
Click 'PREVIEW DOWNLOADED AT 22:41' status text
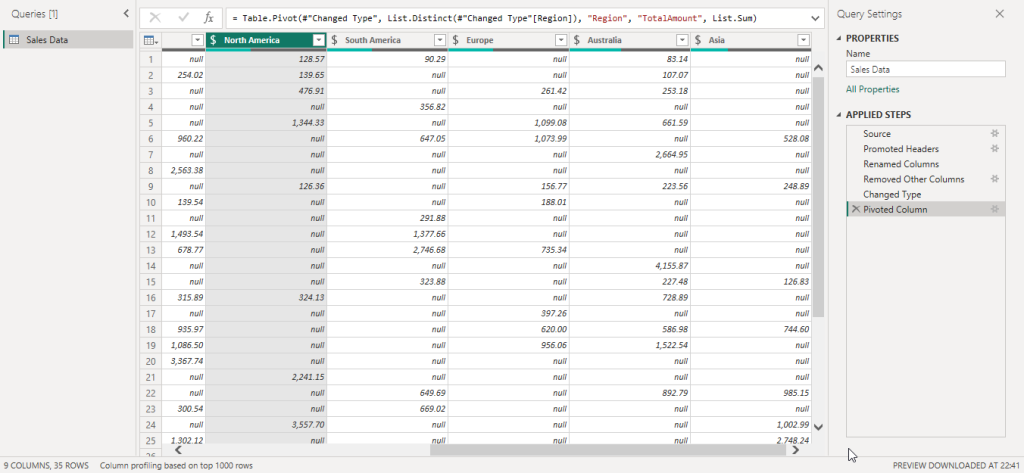[955, 466]
